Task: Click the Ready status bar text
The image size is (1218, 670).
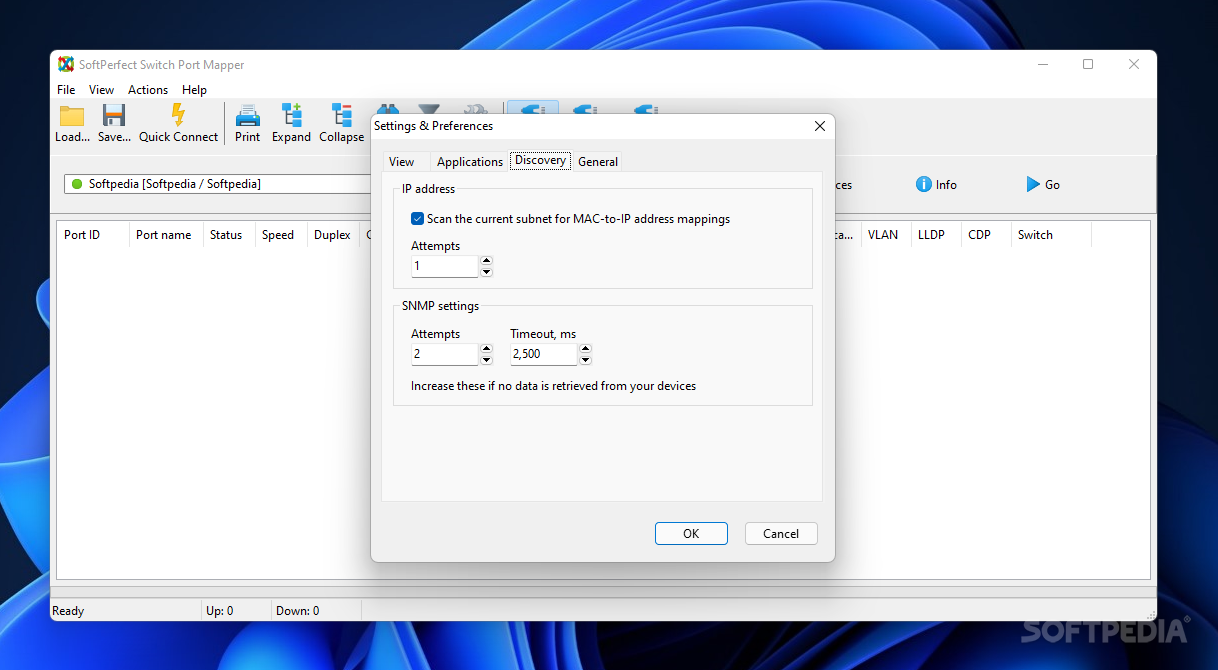Action: pos(68,611)
